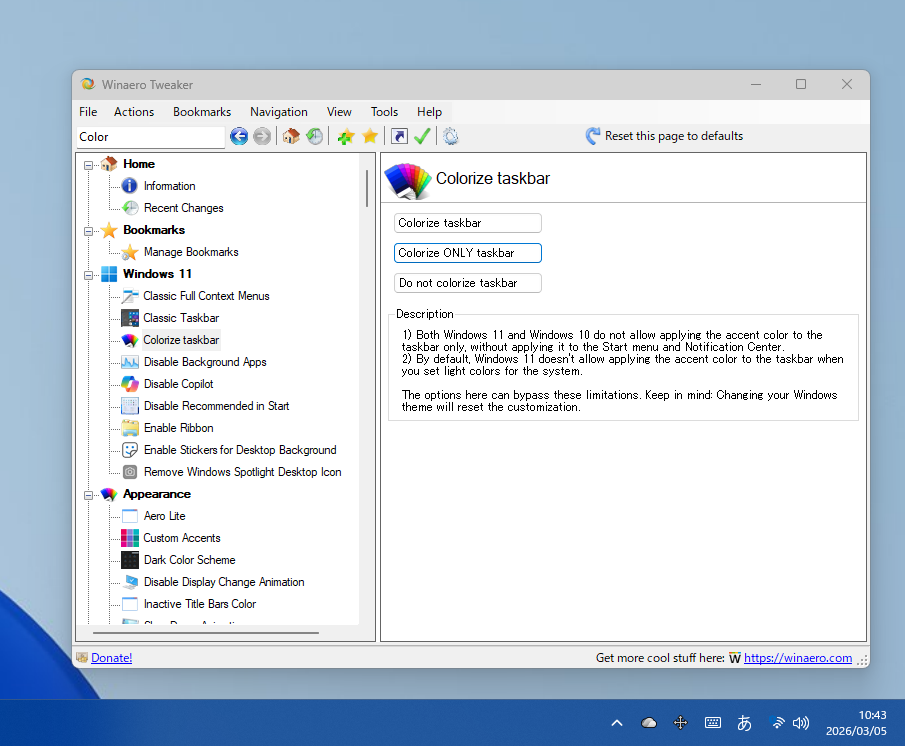Select Disable Copilot tree item text
Image resolution: width=905 pixels, height=746 pixels.
pos(179,384)
